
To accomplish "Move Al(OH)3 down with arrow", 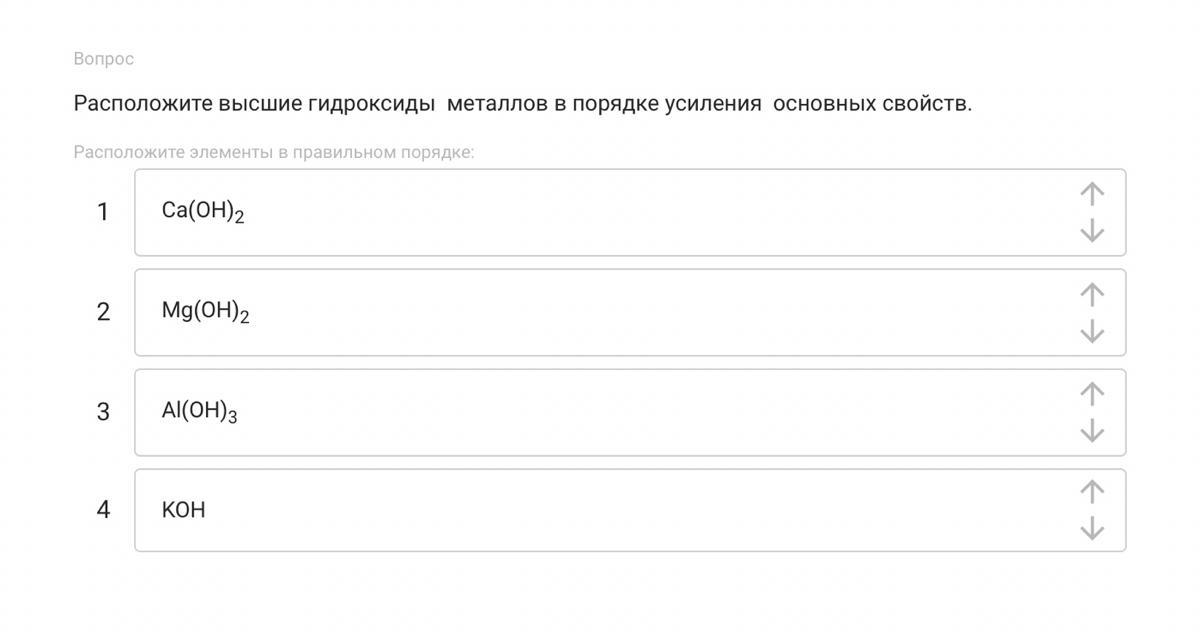I will (1092, 431).
